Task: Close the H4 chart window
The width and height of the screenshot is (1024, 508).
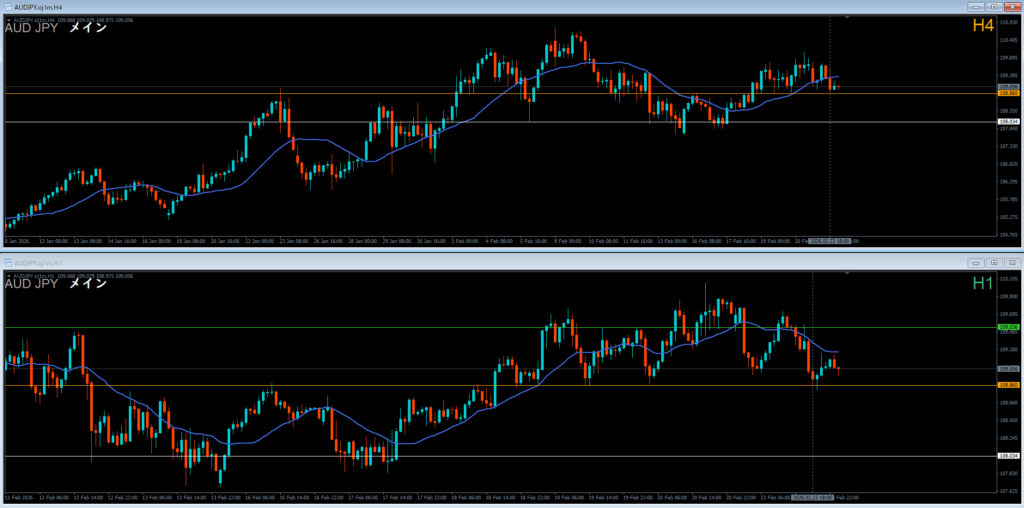Action: tap(1012, 7)
